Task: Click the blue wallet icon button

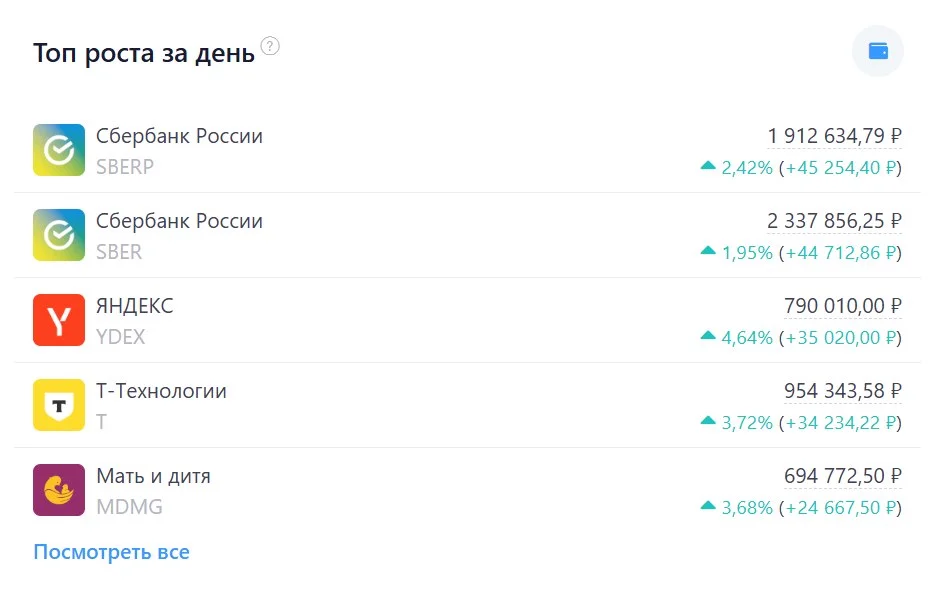Action: [878, 51]
